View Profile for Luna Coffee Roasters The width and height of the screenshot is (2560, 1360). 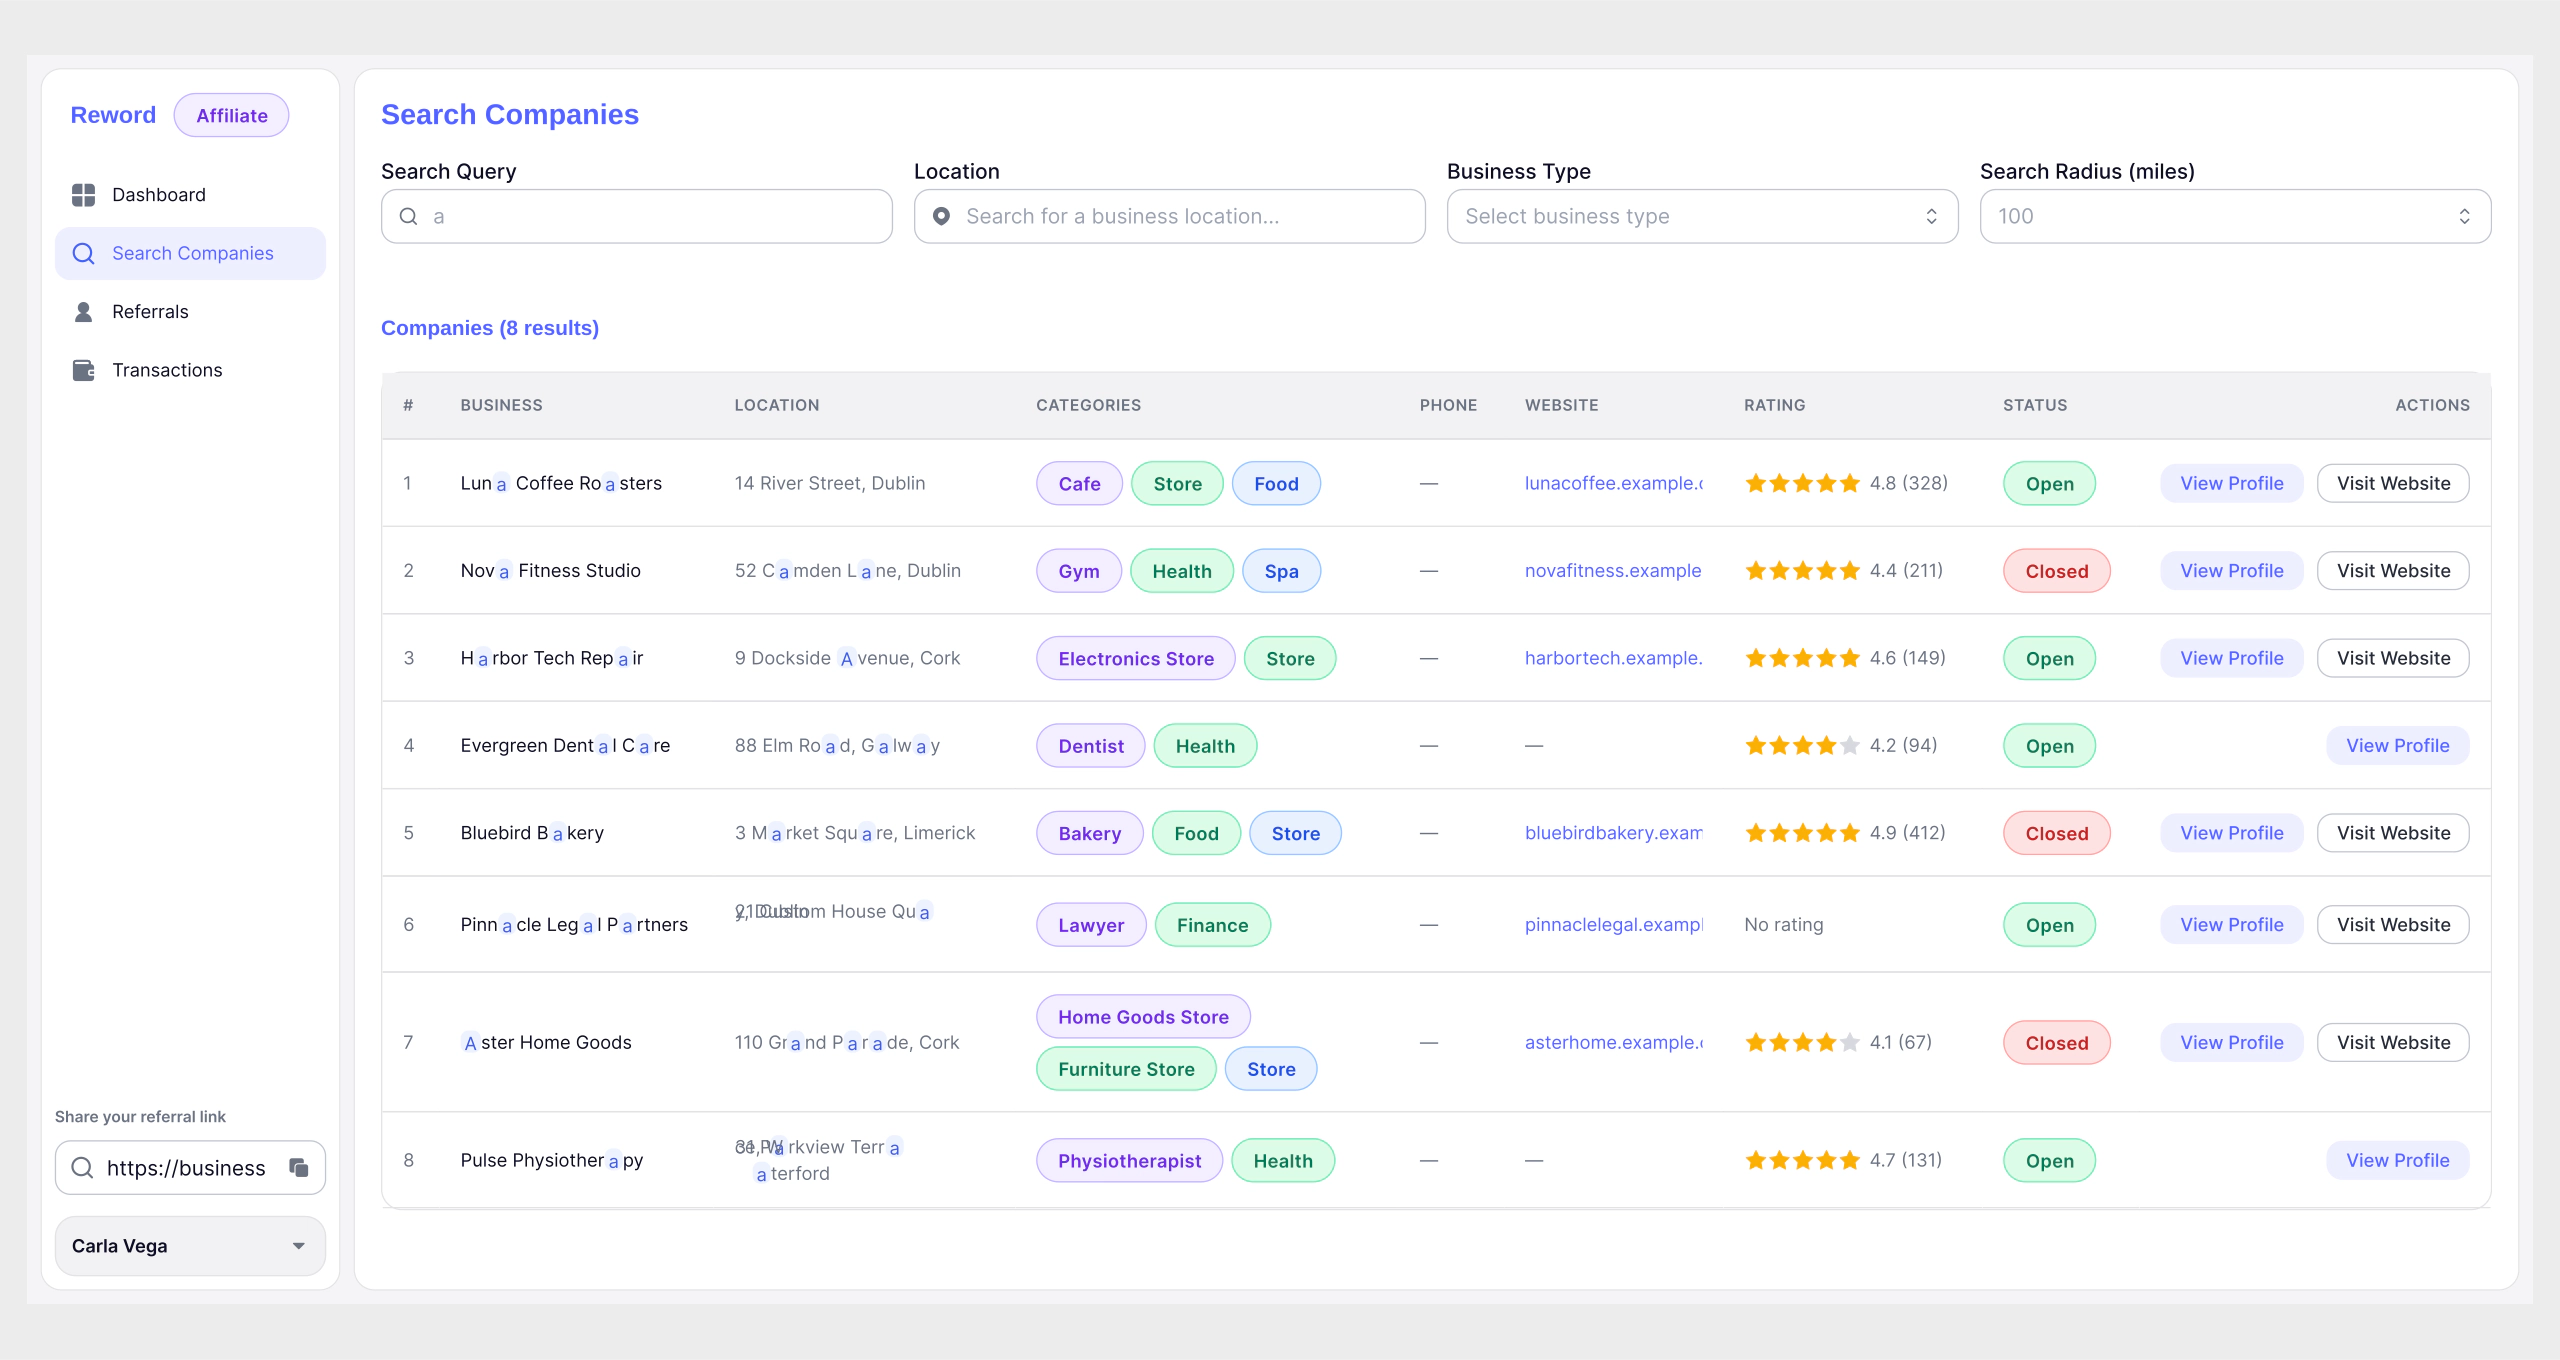pos(2231,483)
